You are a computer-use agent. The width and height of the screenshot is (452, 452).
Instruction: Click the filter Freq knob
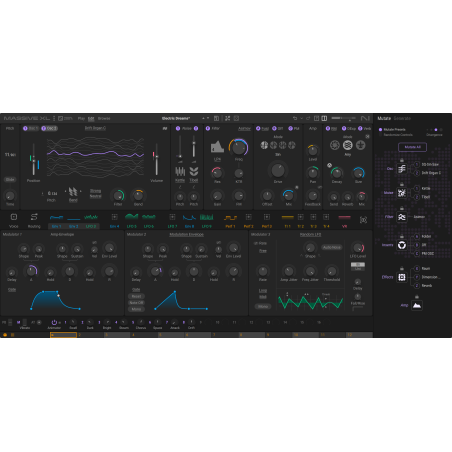tap(239, 147)
